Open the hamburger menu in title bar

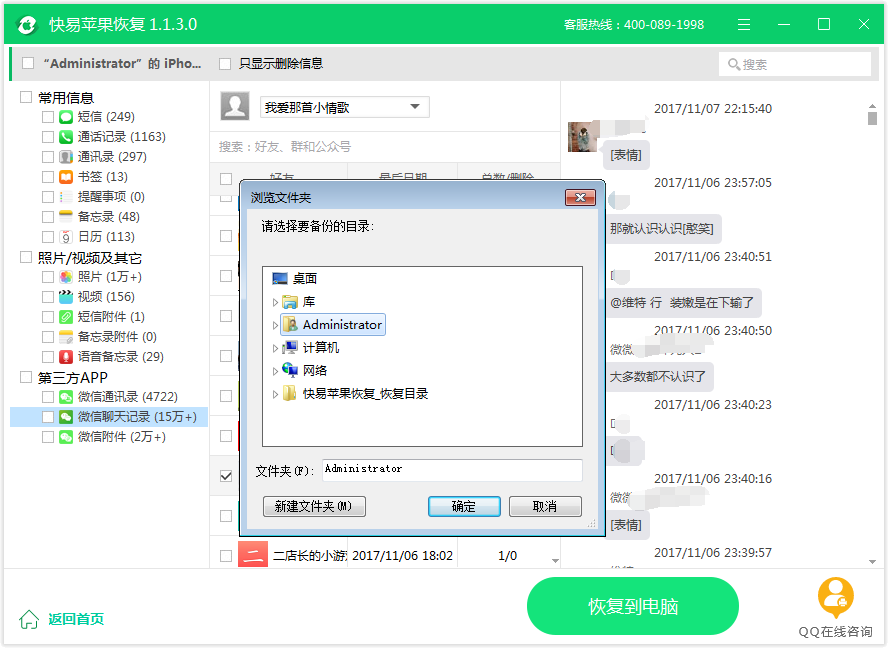(744, 24)
